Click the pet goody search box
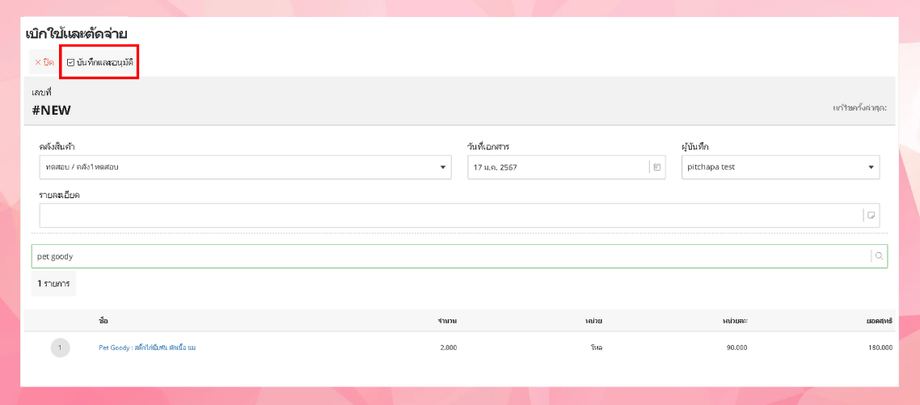Screen dimensions: 920x405 coord(459,256)
